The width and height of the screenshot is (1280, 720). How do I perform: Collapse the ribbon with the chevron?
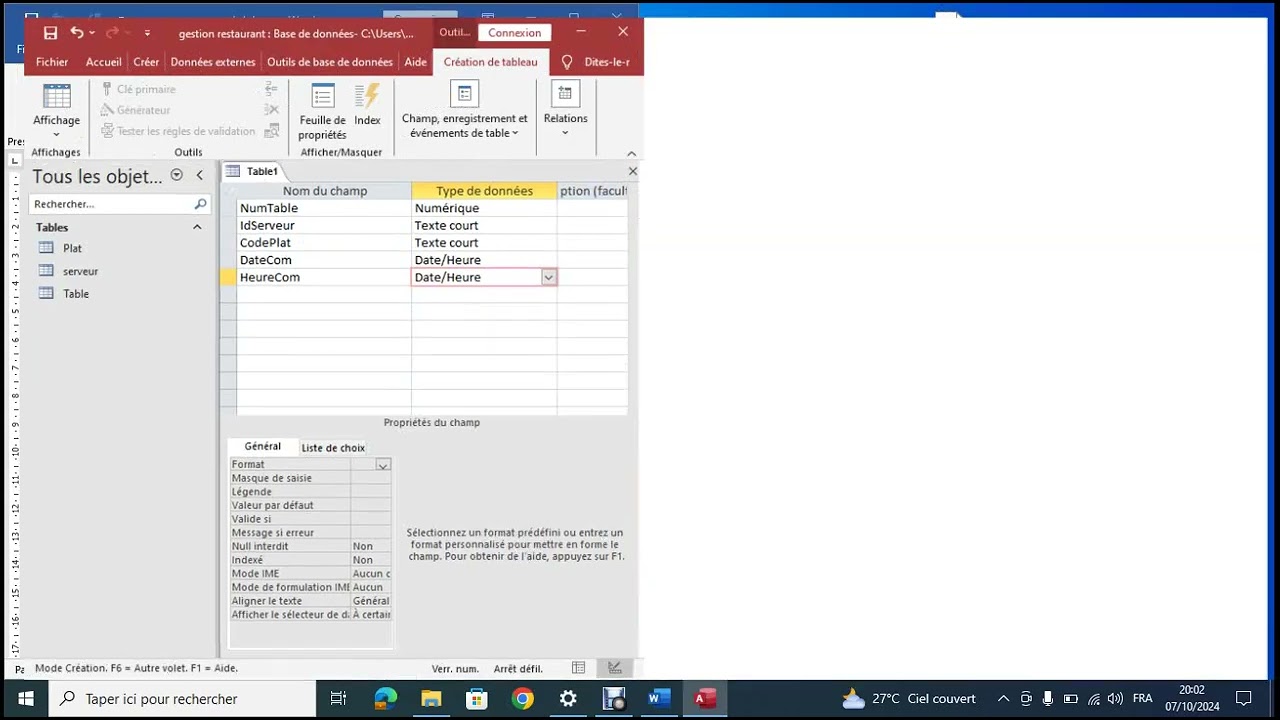pyautogui.click(x=631, y=153)
